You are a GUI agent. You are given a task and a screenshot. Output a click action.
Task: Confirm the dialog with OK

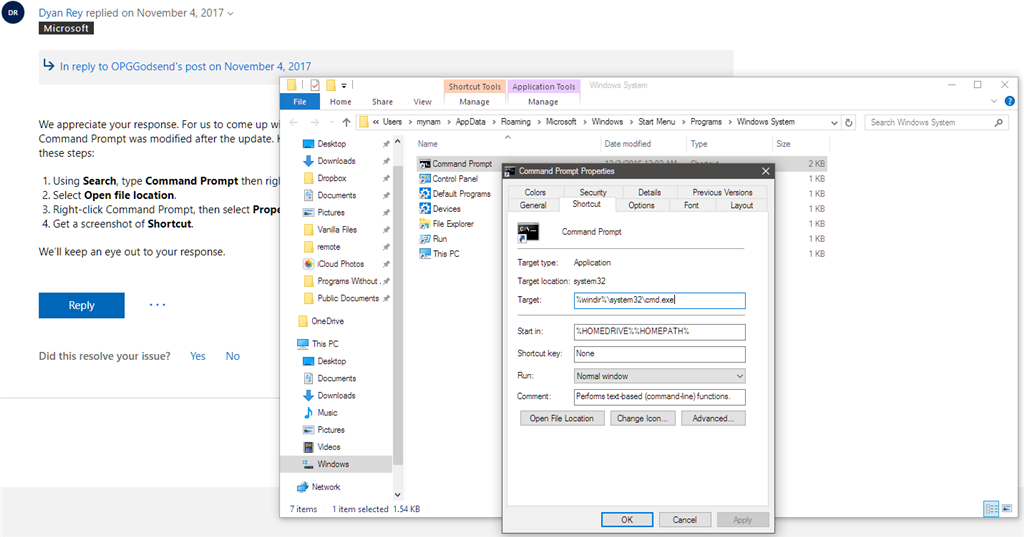click(x=627, y=519)
